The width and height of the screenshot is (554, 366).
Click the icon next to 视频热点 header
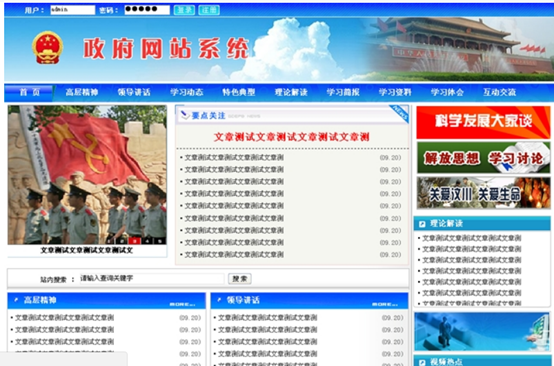point(422,362)
